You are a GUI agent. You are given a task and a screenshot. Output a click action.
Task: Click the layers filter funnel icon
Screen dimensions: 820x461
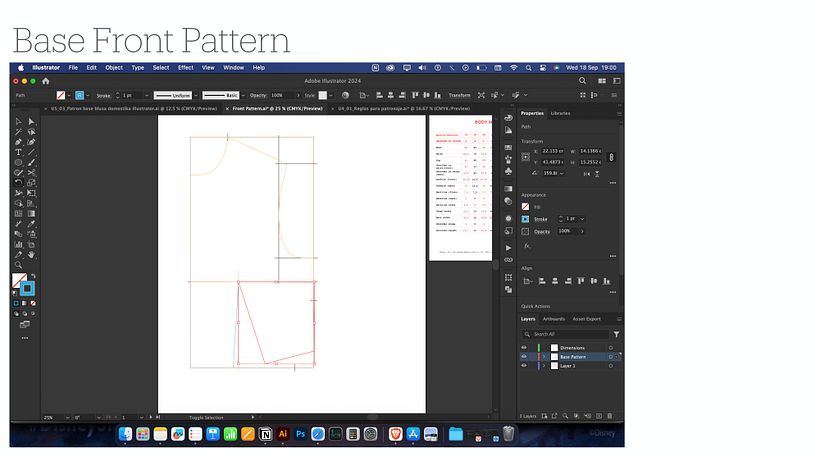(616, 334)
